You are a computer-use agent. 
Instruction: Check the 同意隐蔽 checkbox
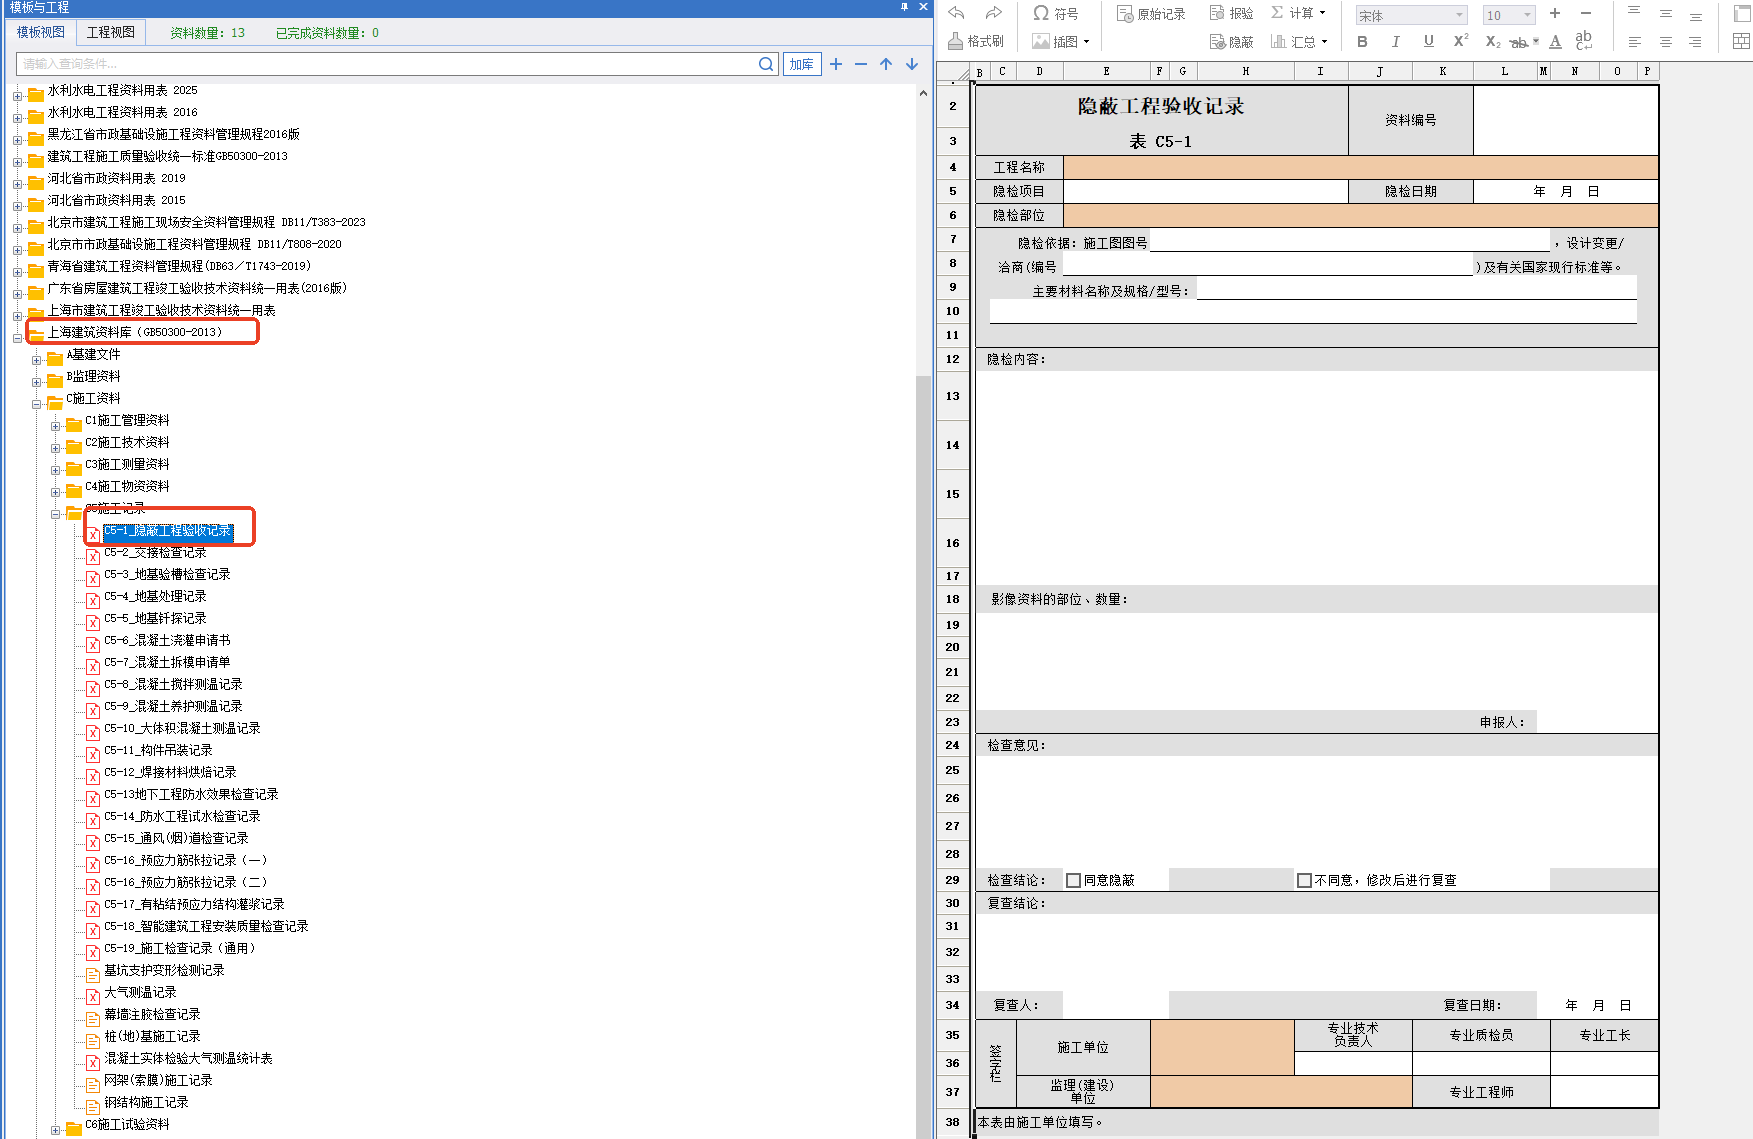point(1074,881)
